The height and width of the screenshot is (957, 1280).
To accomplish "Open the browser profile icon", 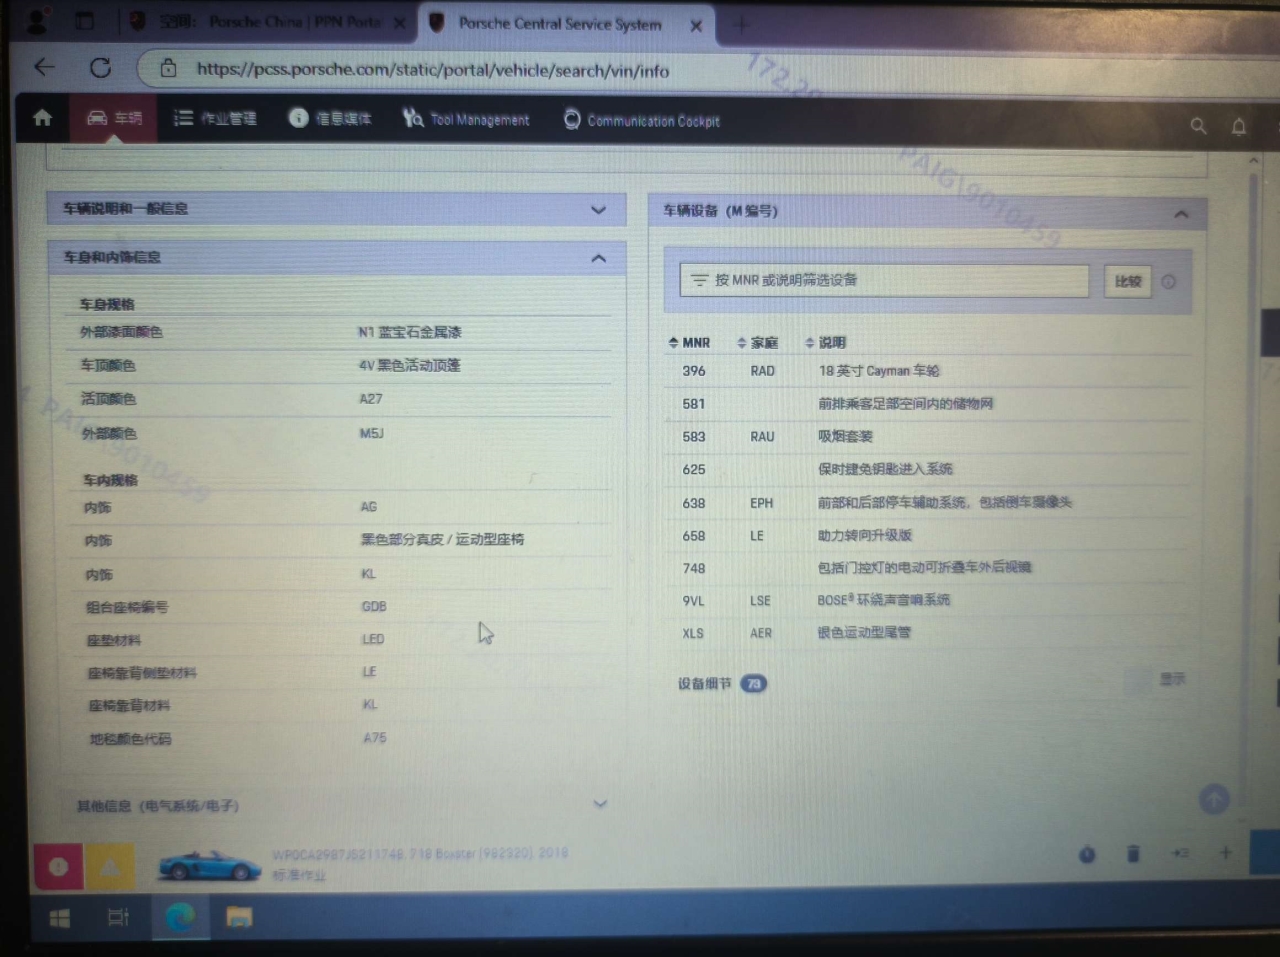I will [37, 20].
